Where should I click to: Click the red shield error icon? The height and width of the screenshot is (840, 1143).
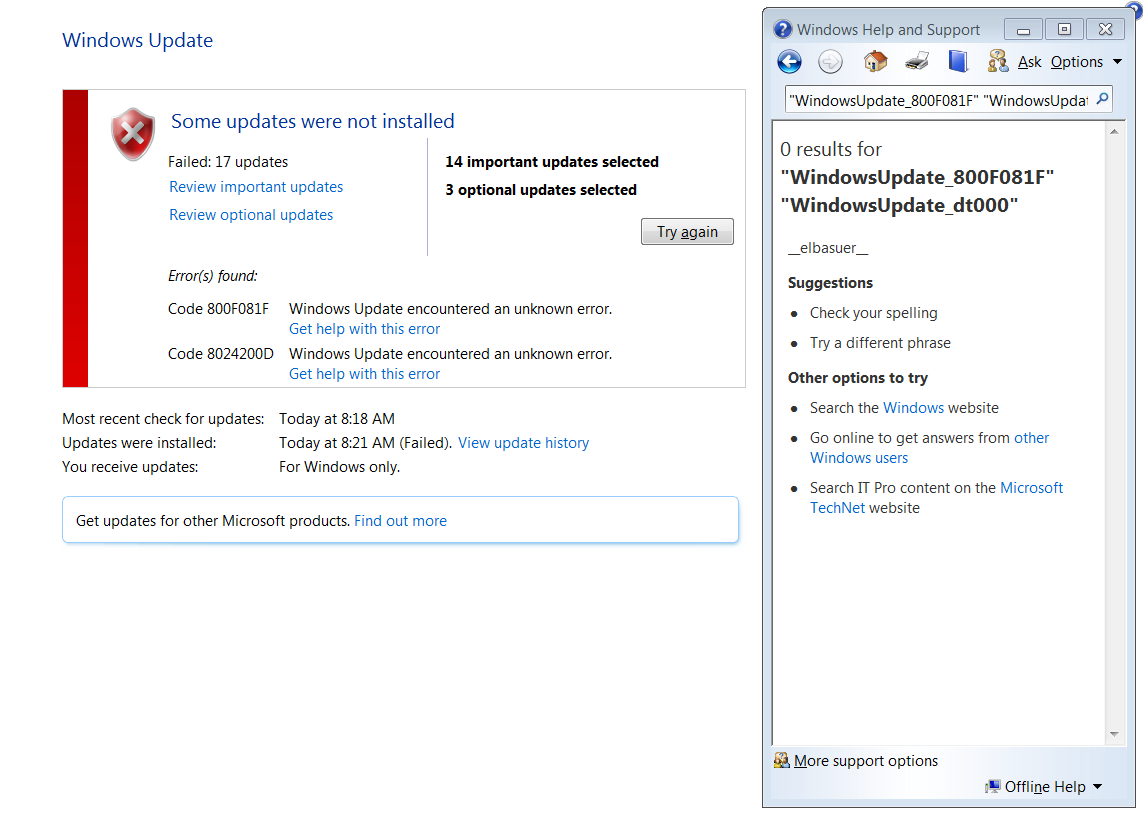[x=133, y=134]
